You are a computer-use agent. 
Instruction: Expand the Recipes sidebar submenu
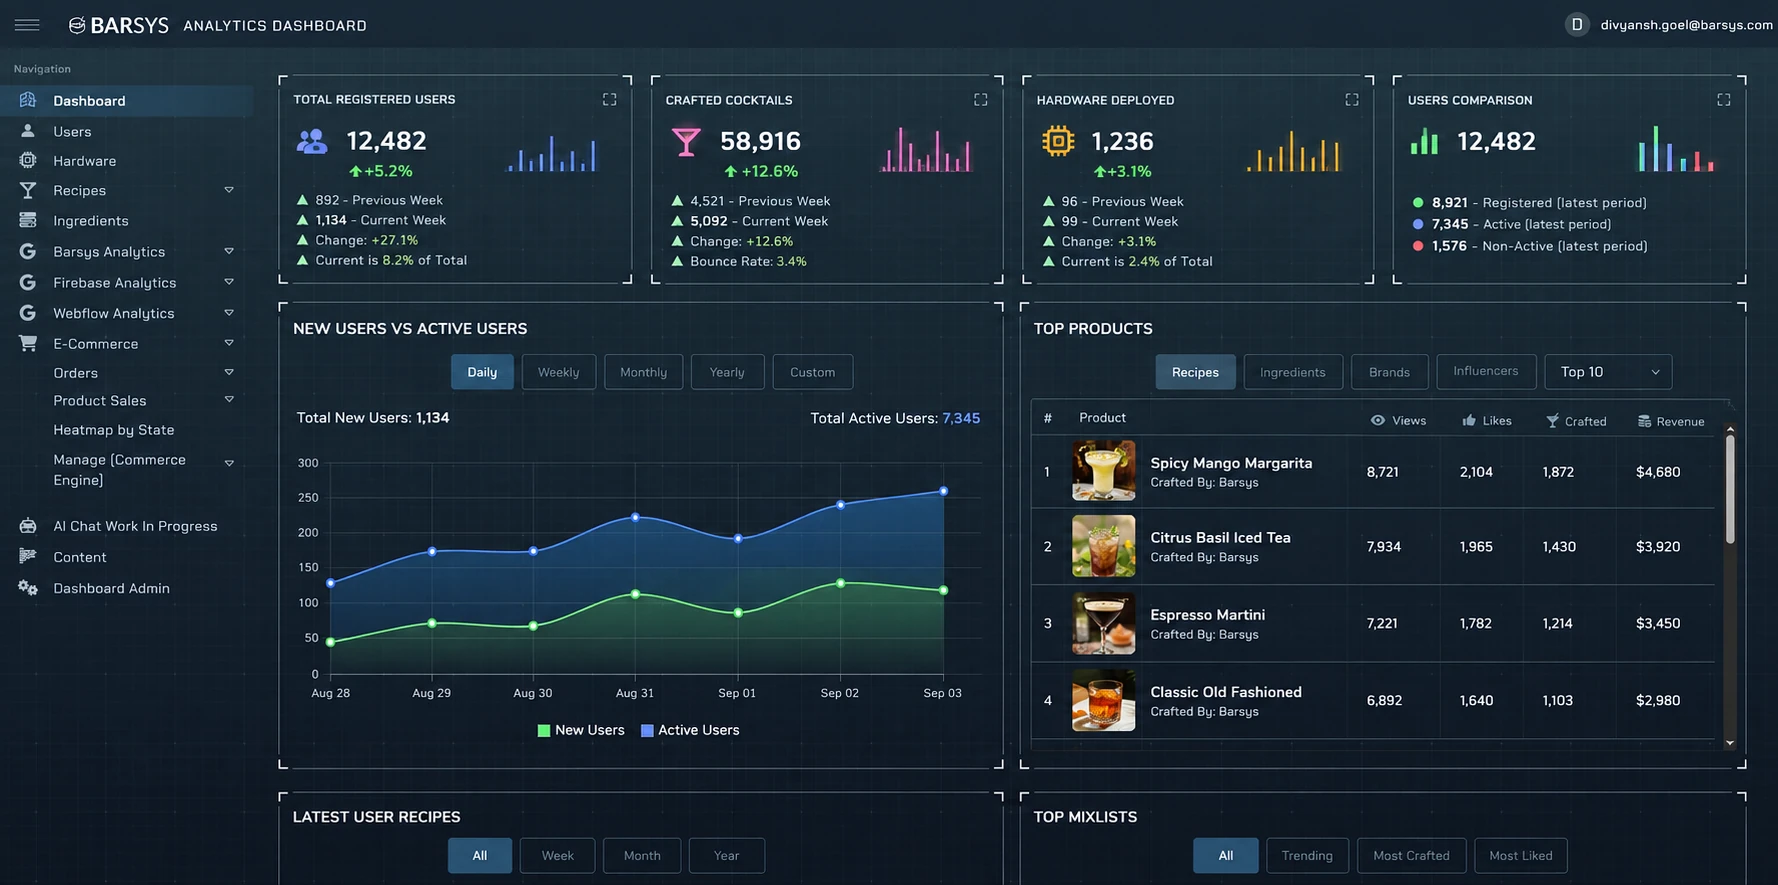point(229,190)
